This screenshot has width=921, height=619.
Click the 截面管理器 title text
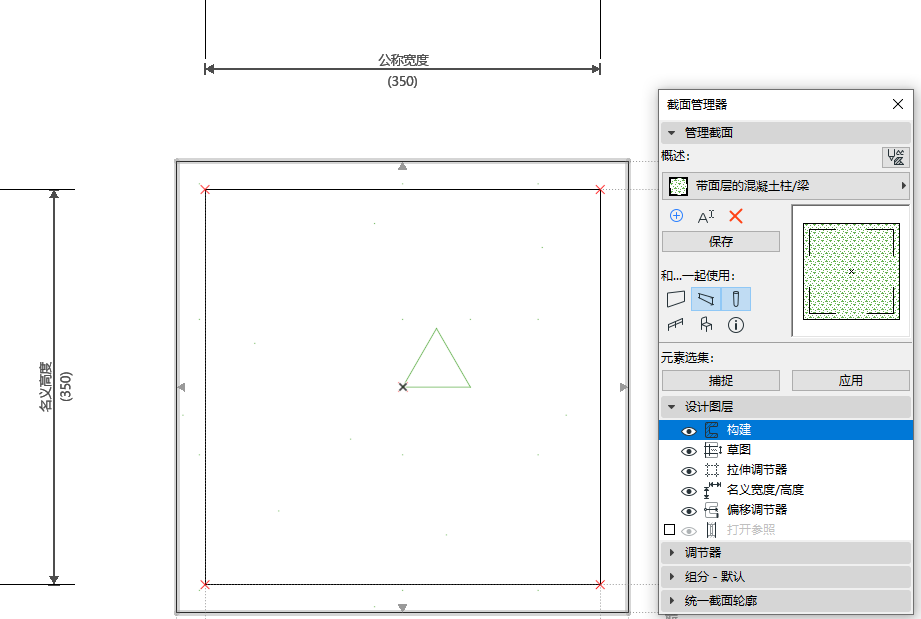click(697, 105)
